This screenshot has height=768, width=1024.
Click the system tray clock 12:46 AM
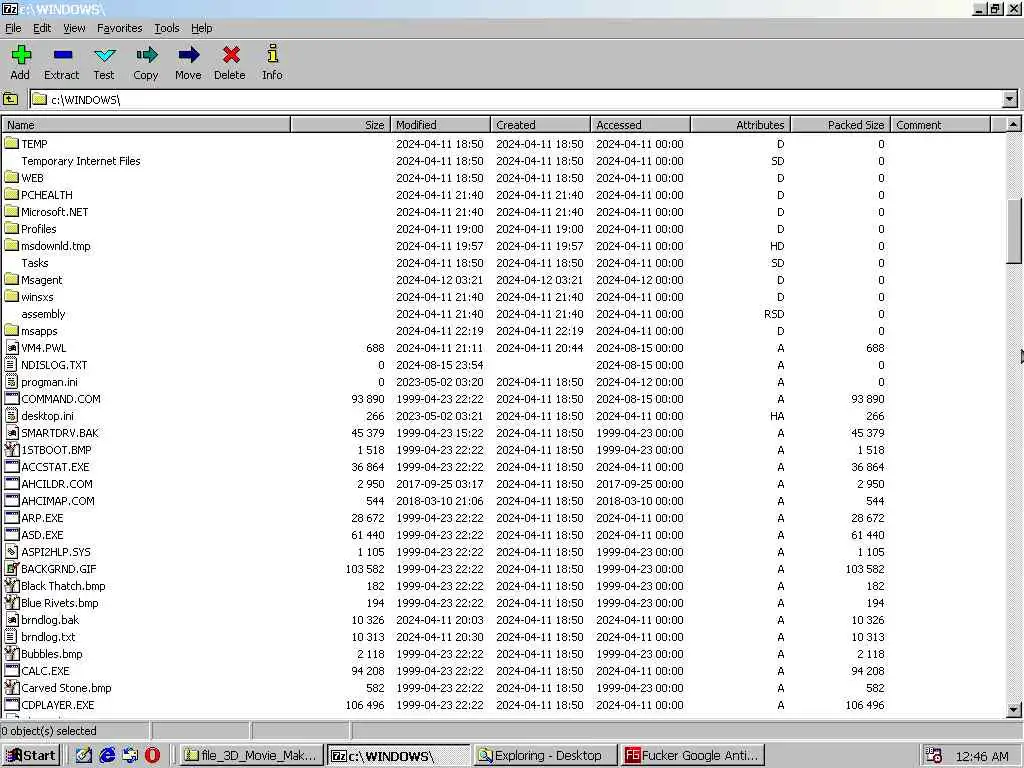(982, 756)
